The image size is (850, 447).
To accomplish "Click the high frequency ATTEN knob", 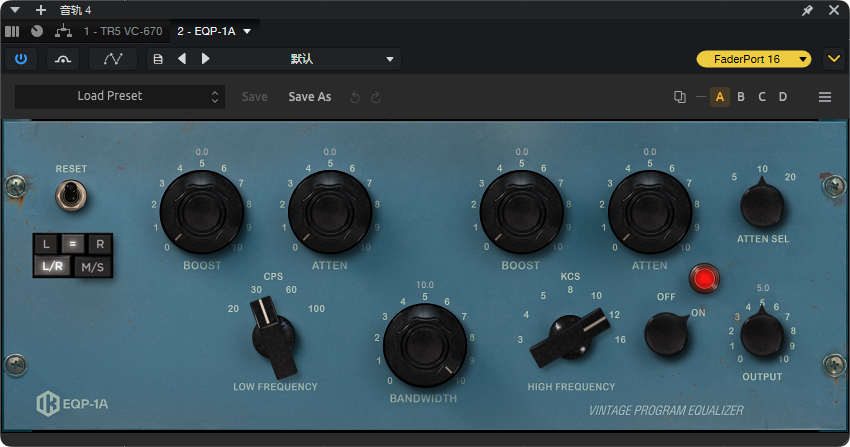I will [649, 212].
